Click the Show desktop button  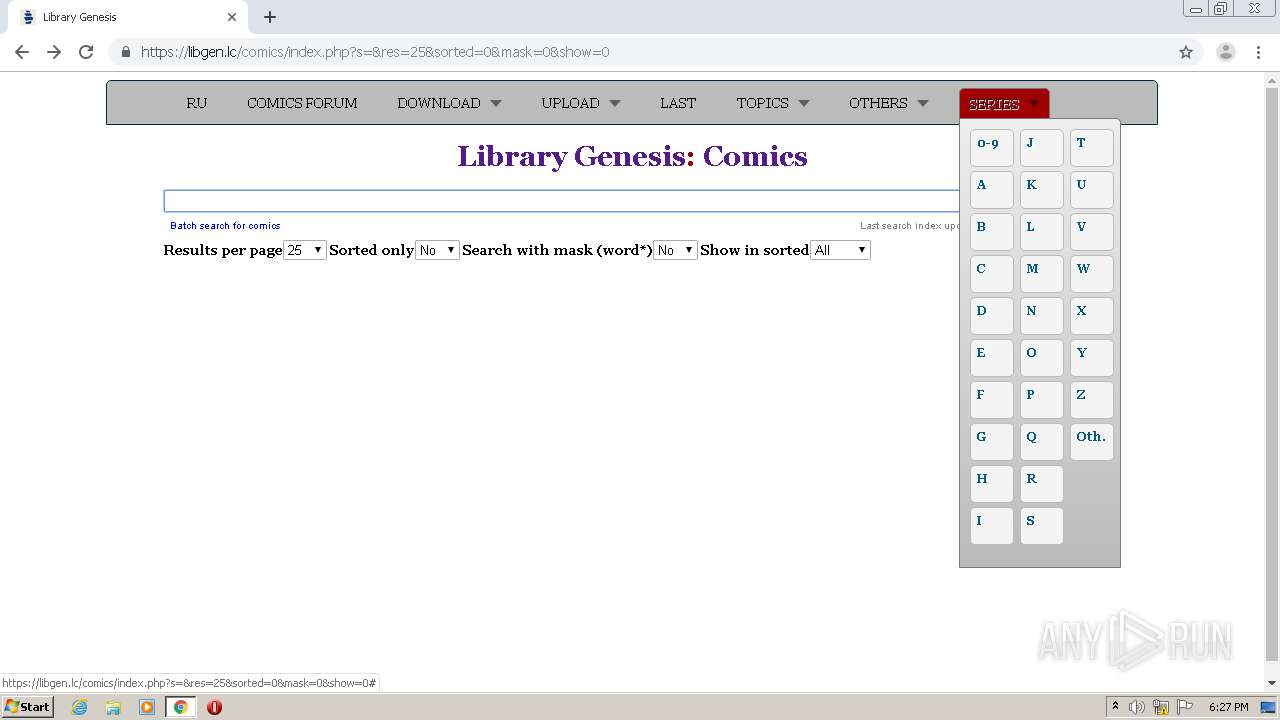coord(1269,707)
